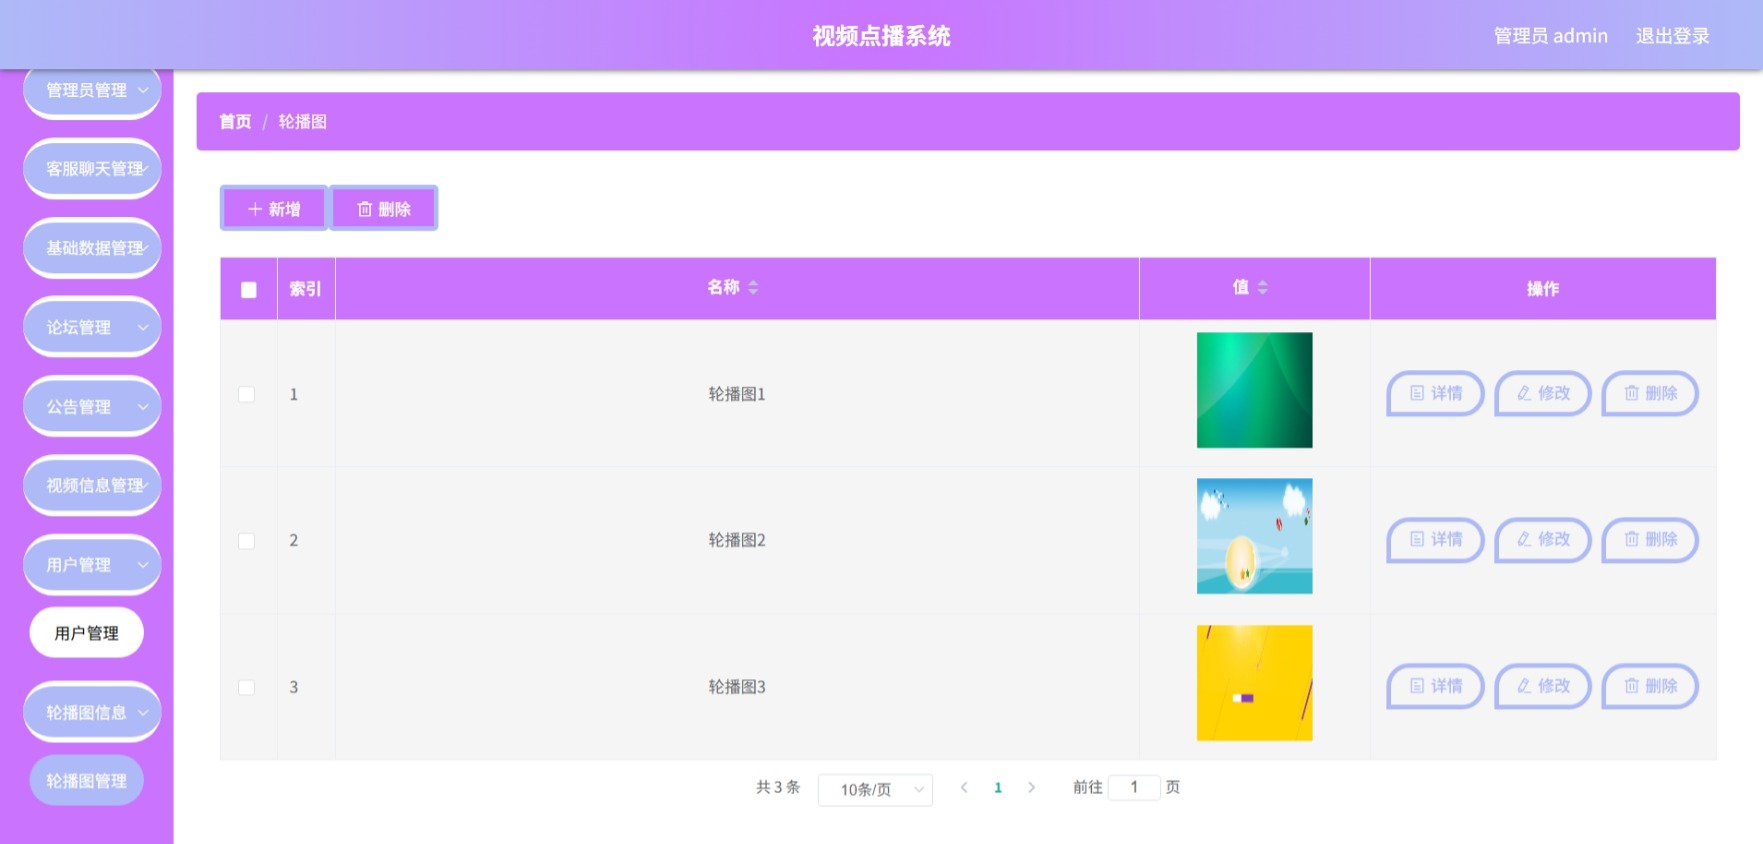Check the box for row 轮播图1
Image resolution: width=1763 pixels, height=844 pixels.
coord(246,394)
